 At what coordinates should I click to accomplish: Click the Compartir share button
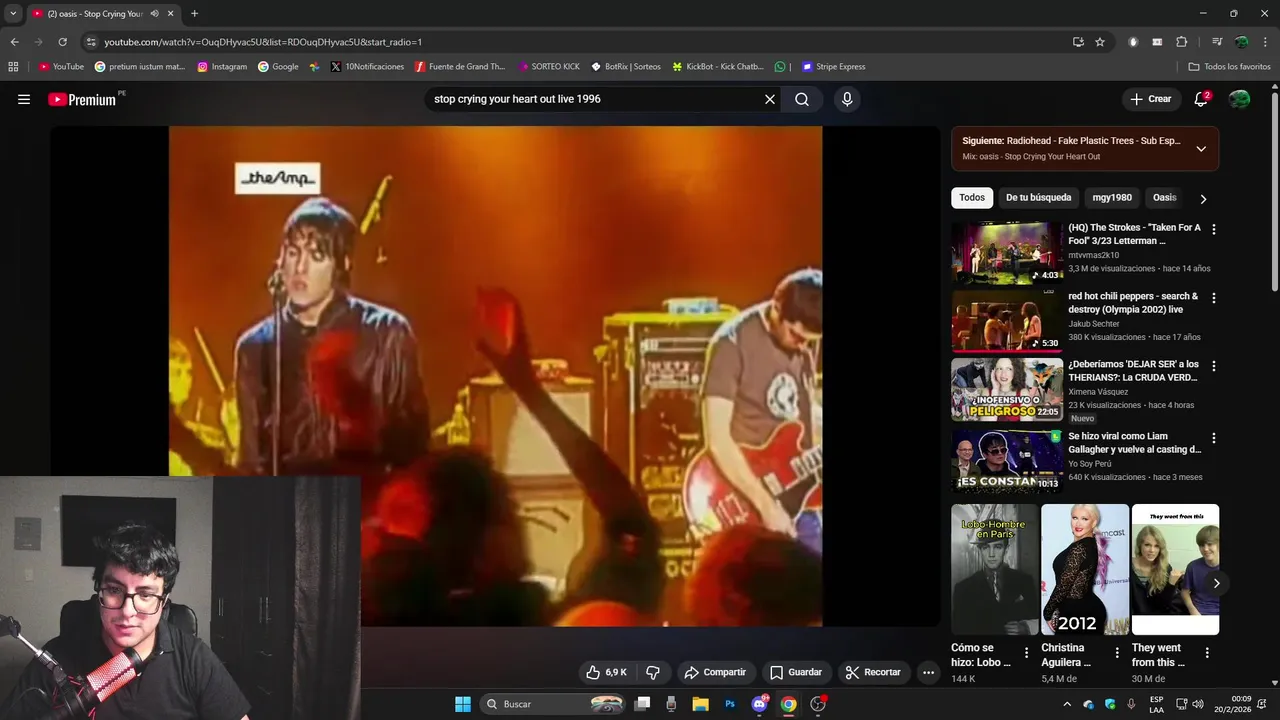[715, 672]
